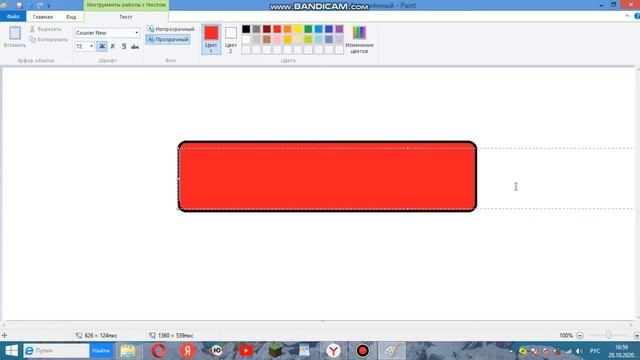Toggle underline text formatting
Screen dimensions: 640x360
(x=124, y=47)
